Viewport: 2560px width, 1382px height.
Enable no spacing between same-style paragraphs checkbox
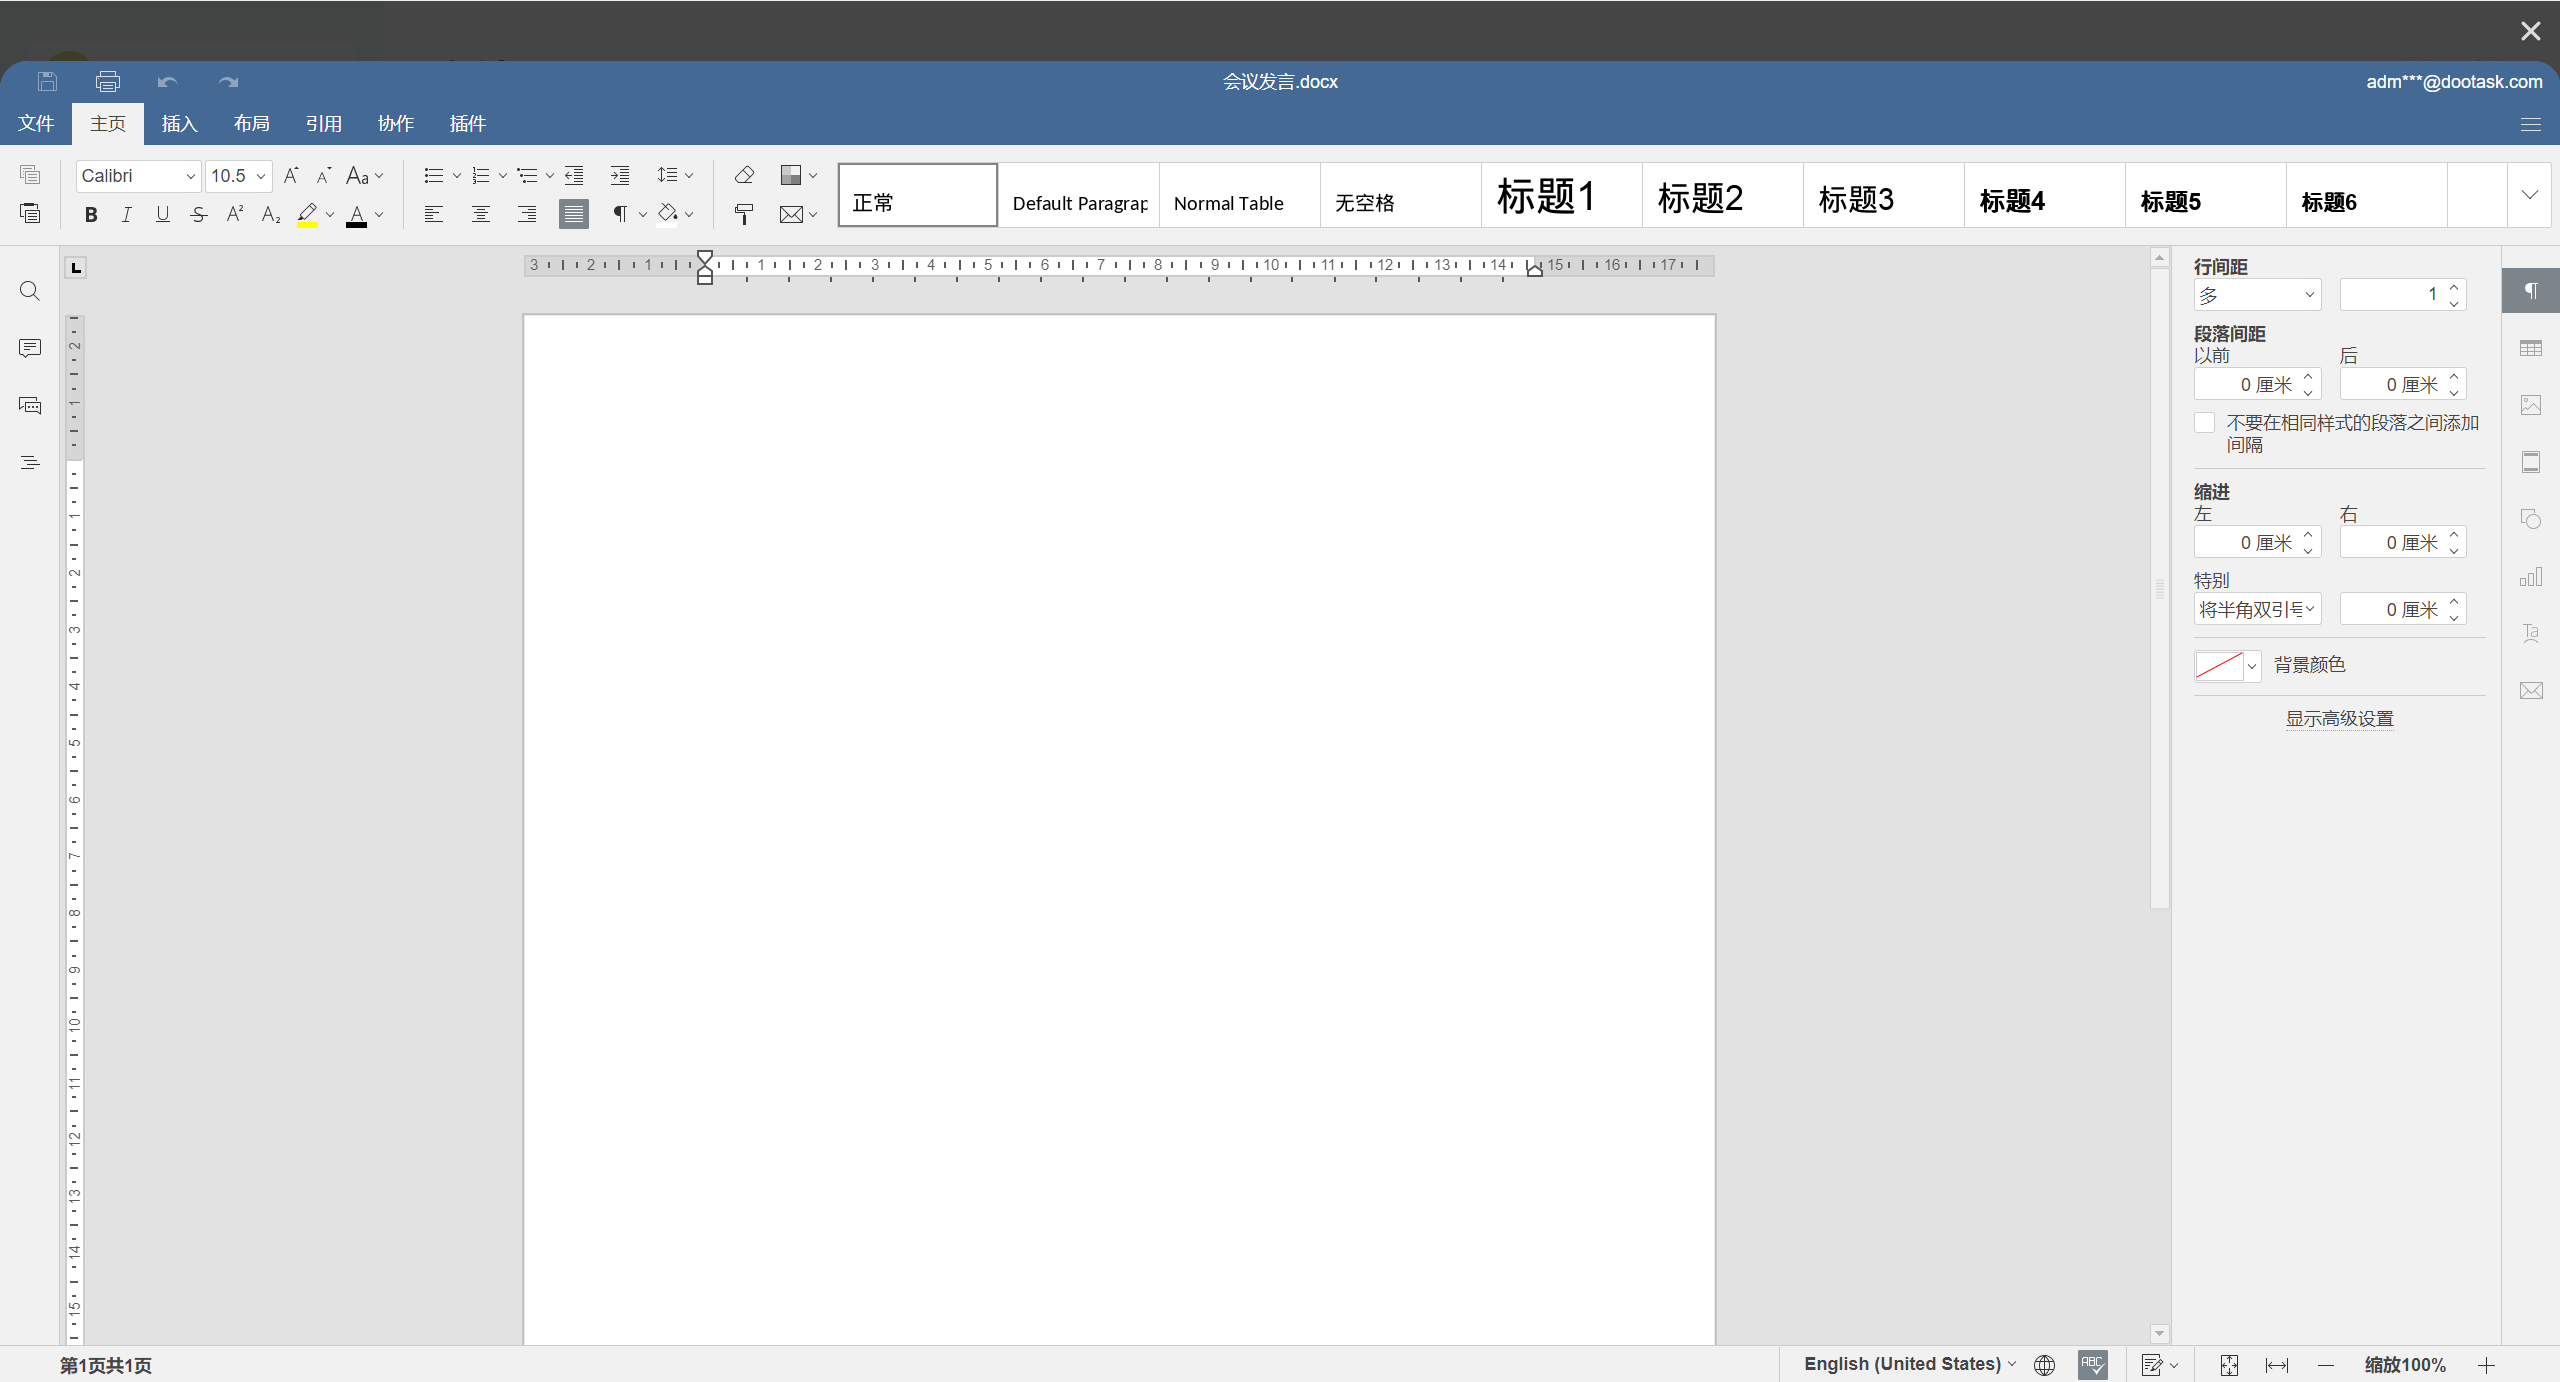(2205, 423)
